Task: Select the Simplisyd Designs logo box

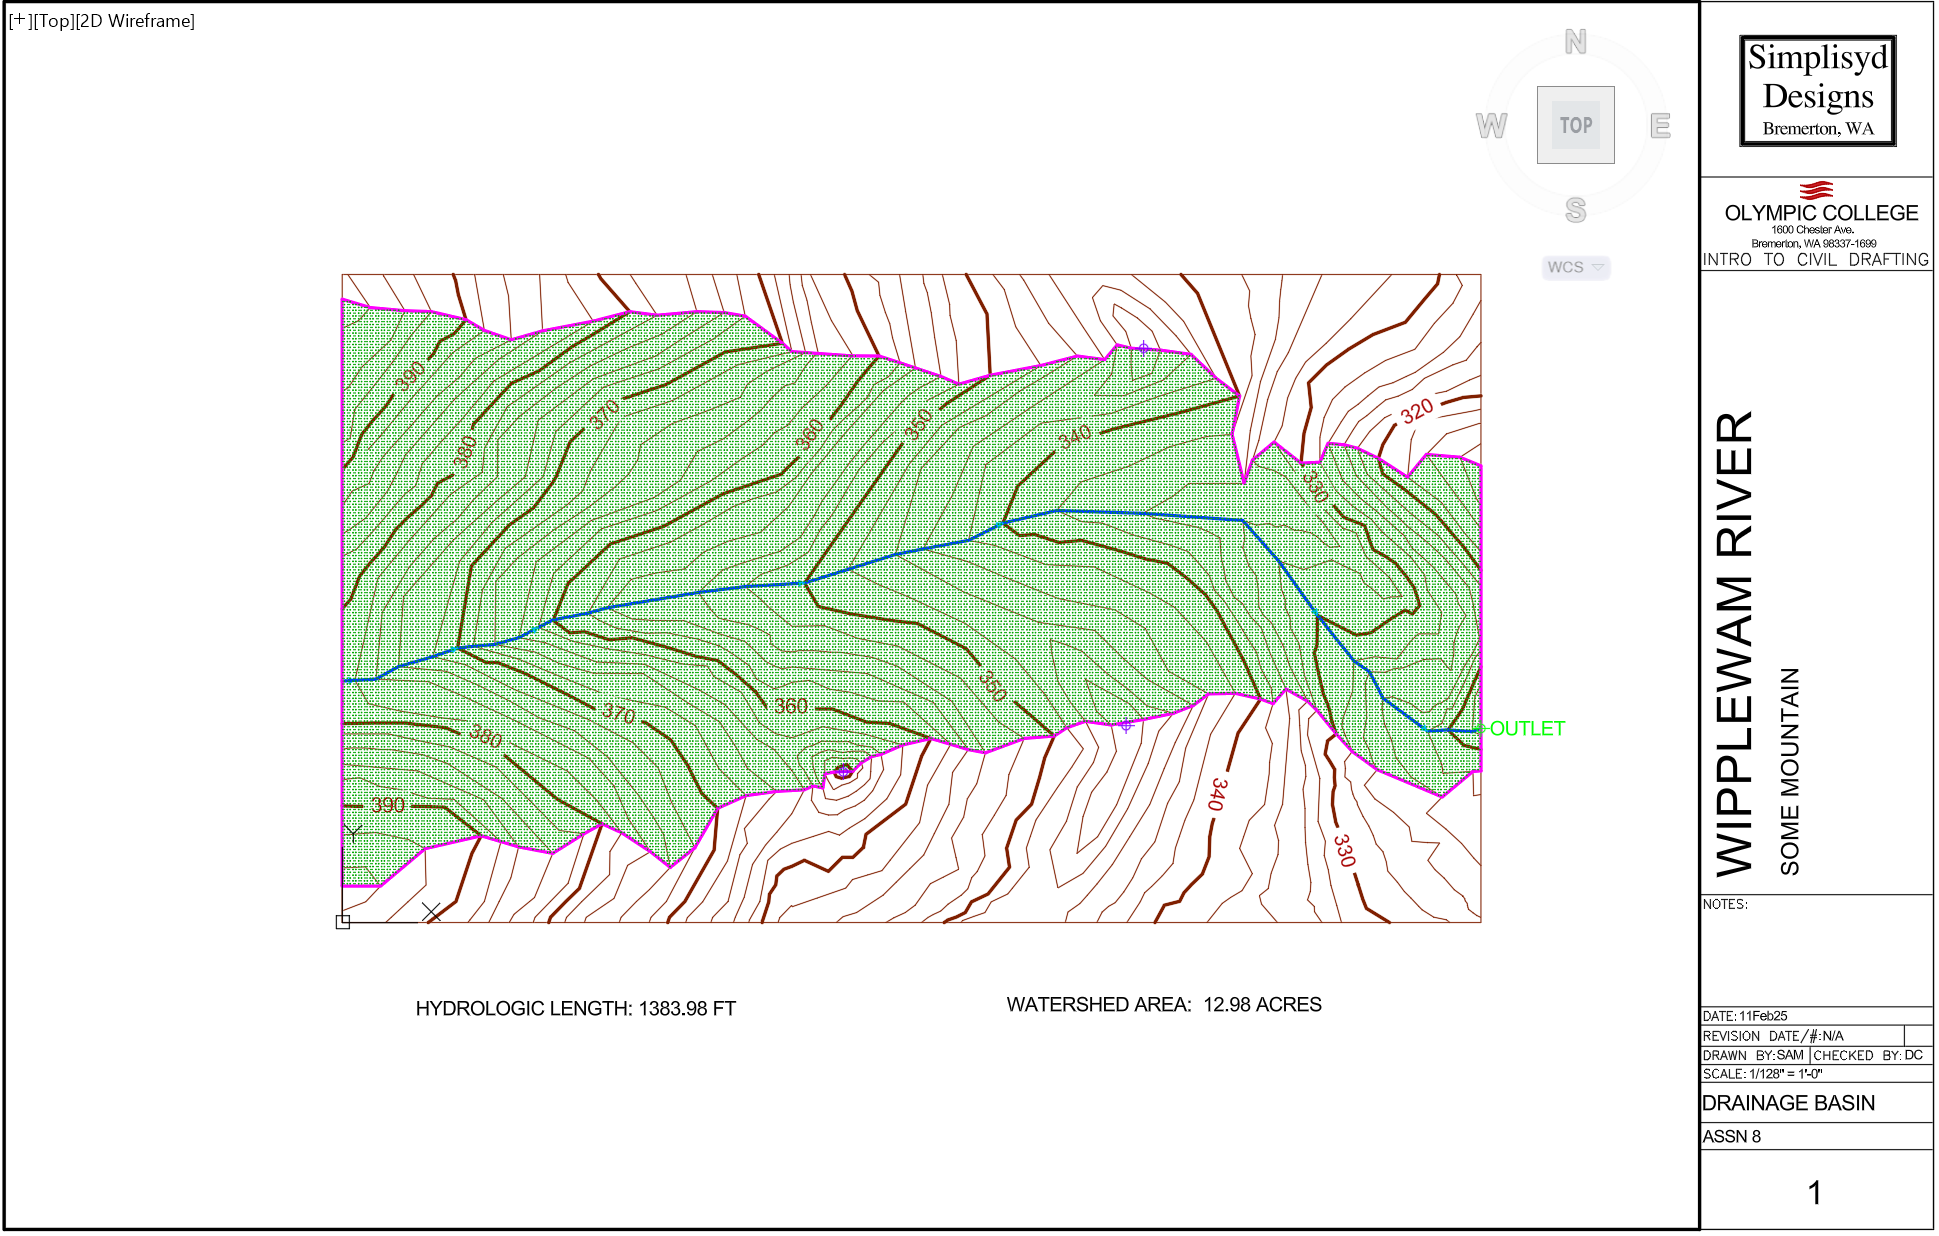Action: (x=1817, y=91)
